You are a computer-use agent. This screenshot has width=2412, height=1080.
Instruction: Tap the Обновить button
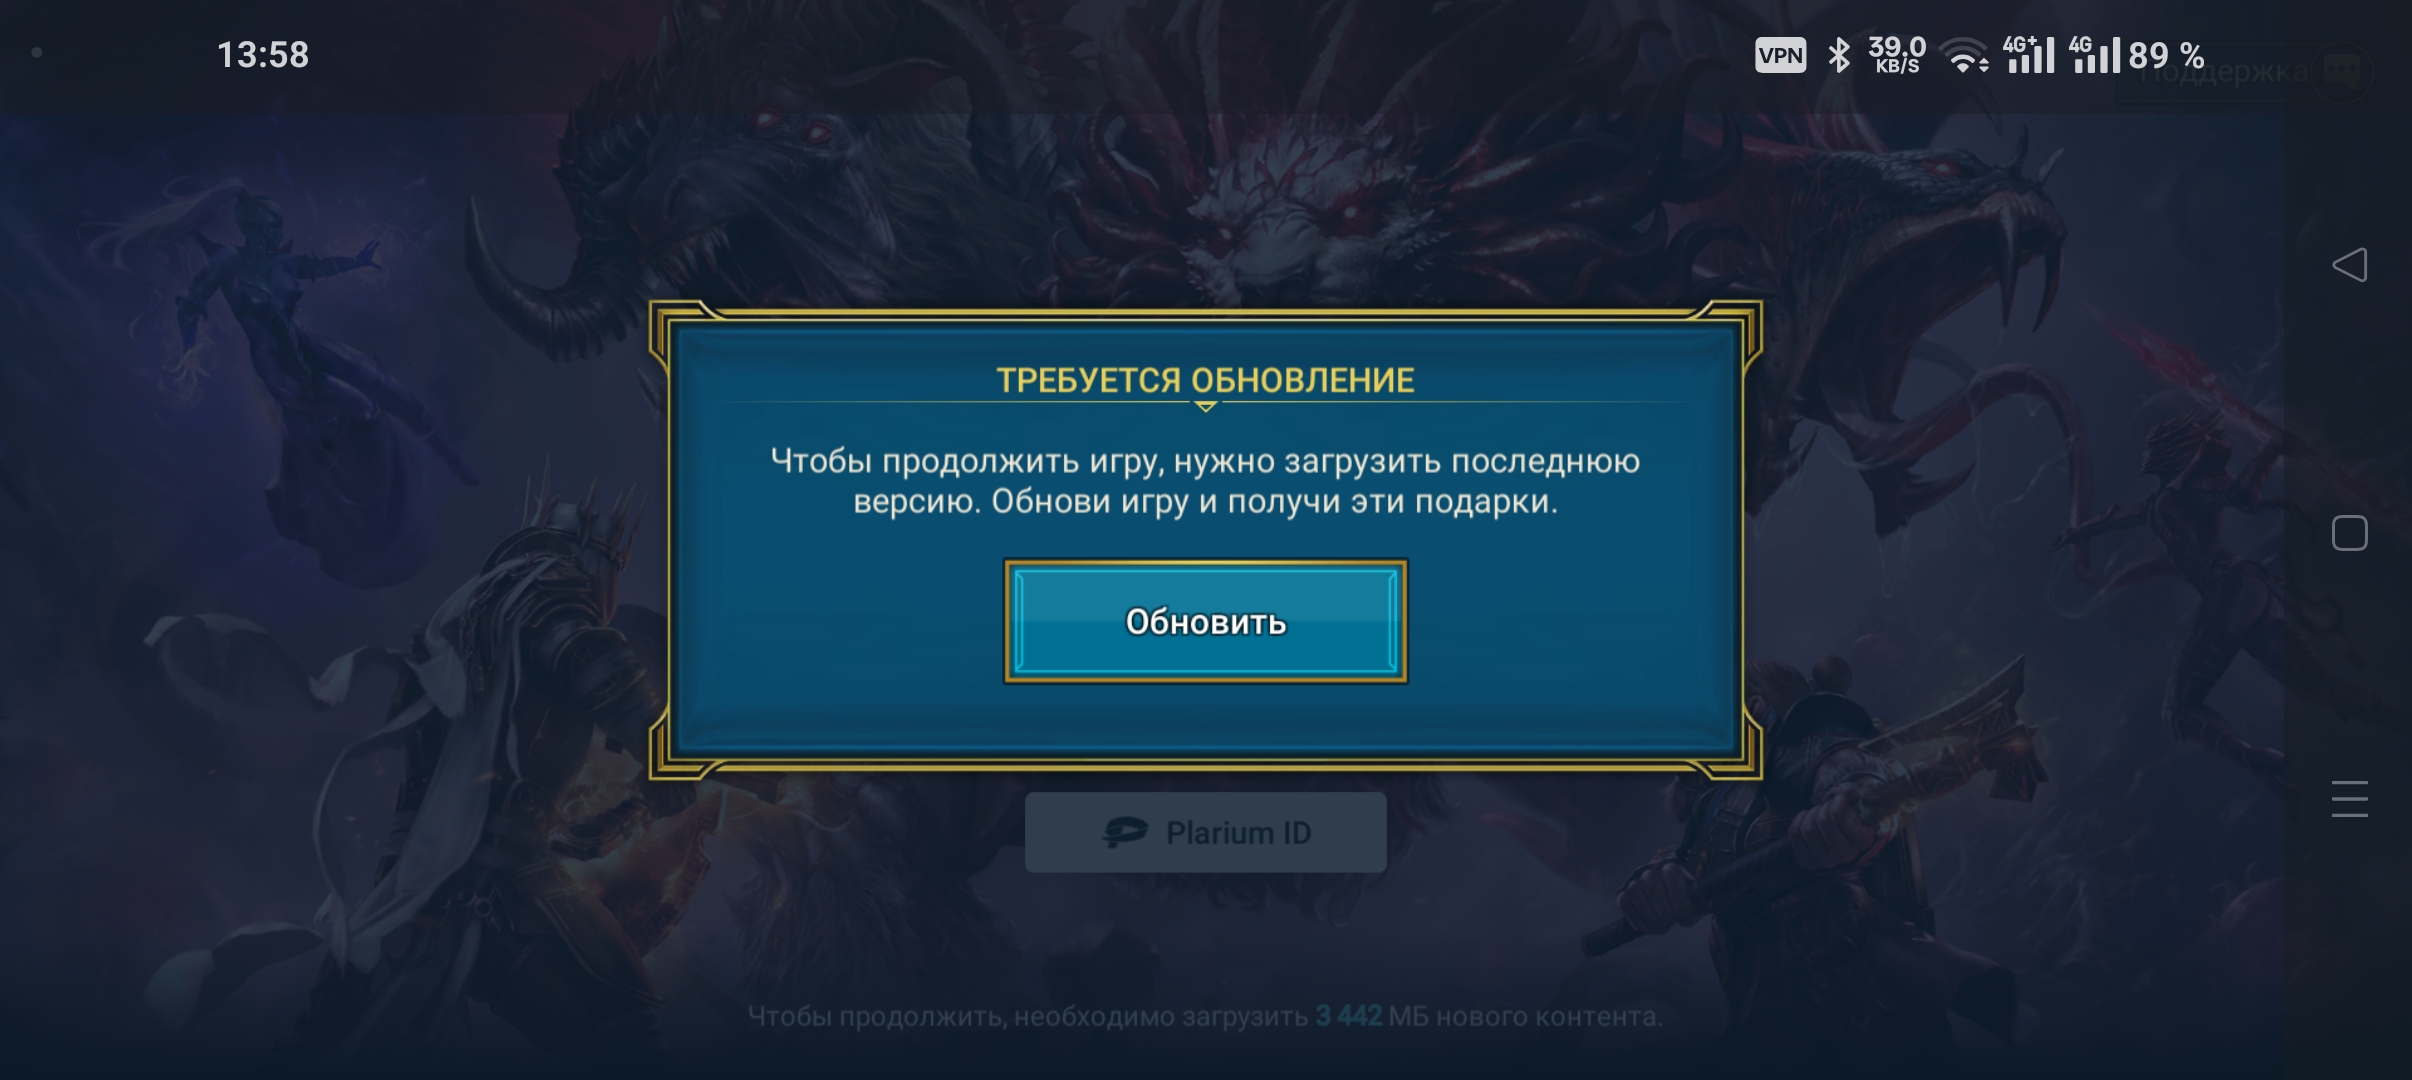[1205, 621]
